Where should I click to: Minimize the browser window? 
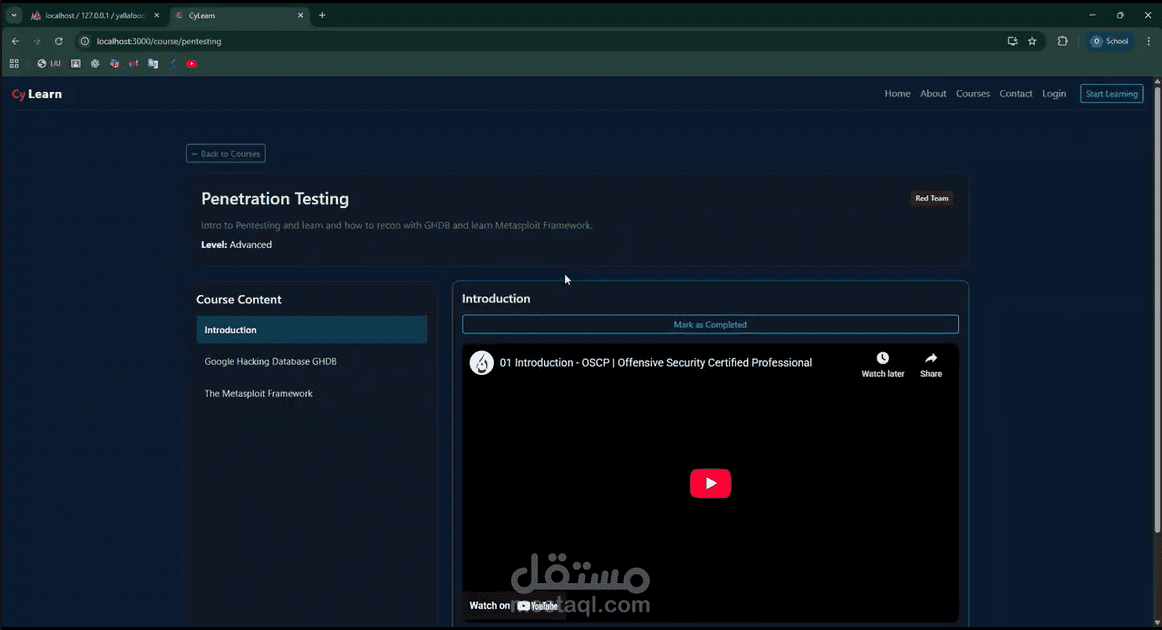click(x=1092, y=15)
